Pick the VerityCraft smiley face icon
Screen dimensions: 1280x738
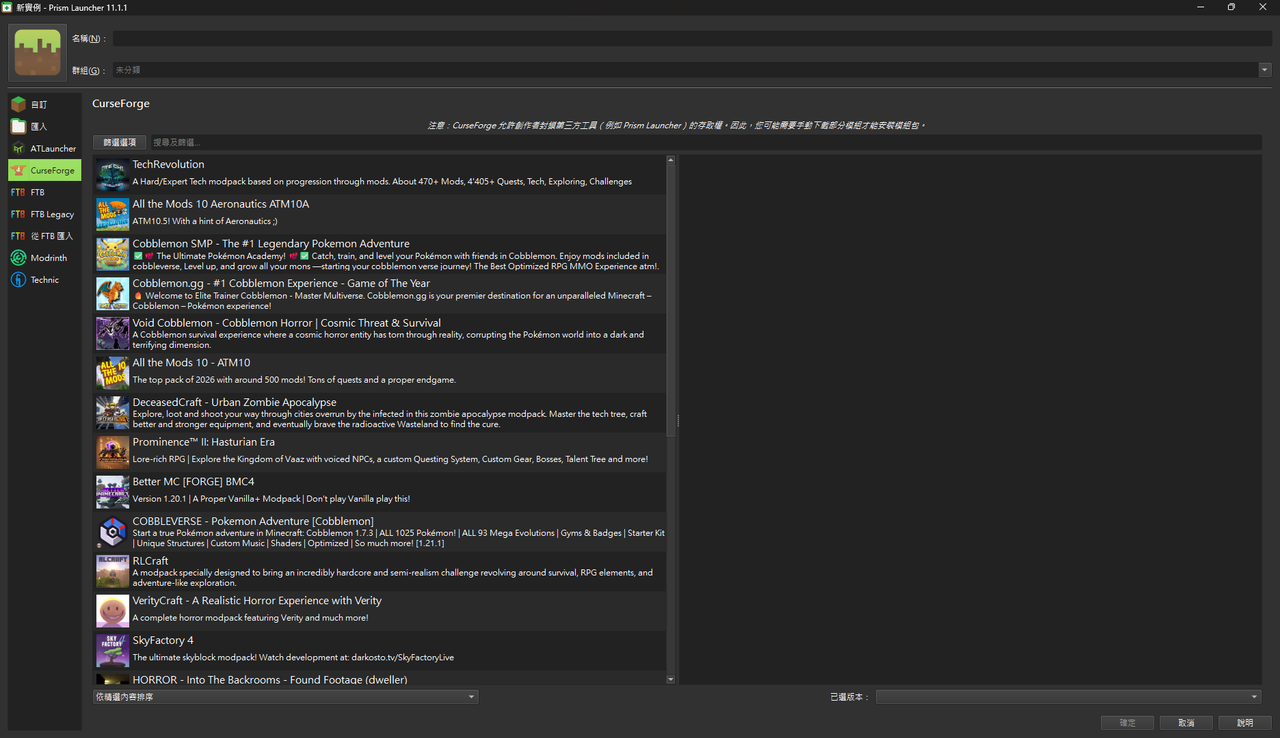(112, 611)
